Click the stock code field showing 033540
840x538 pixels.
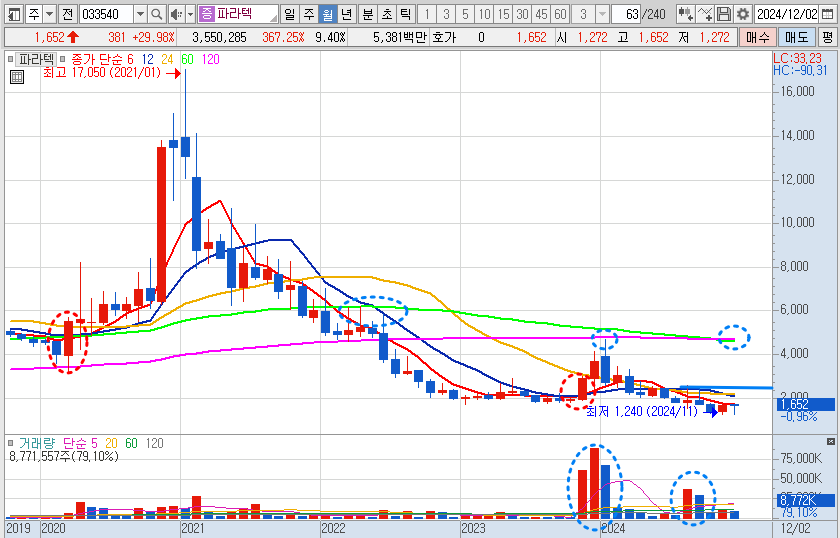pyautogui.click(x=106, y=14)
